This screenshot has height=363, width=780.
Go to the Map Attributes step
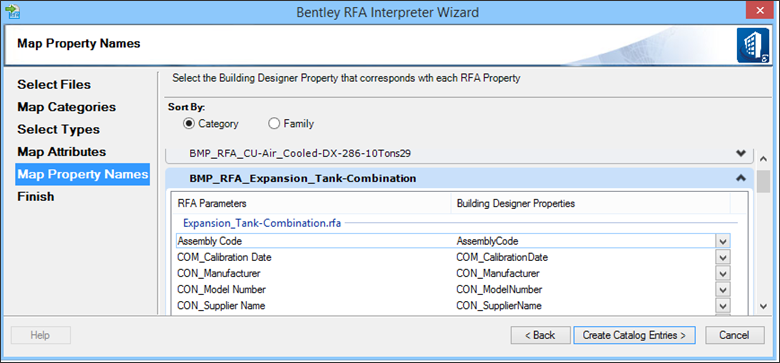(62, 151)
